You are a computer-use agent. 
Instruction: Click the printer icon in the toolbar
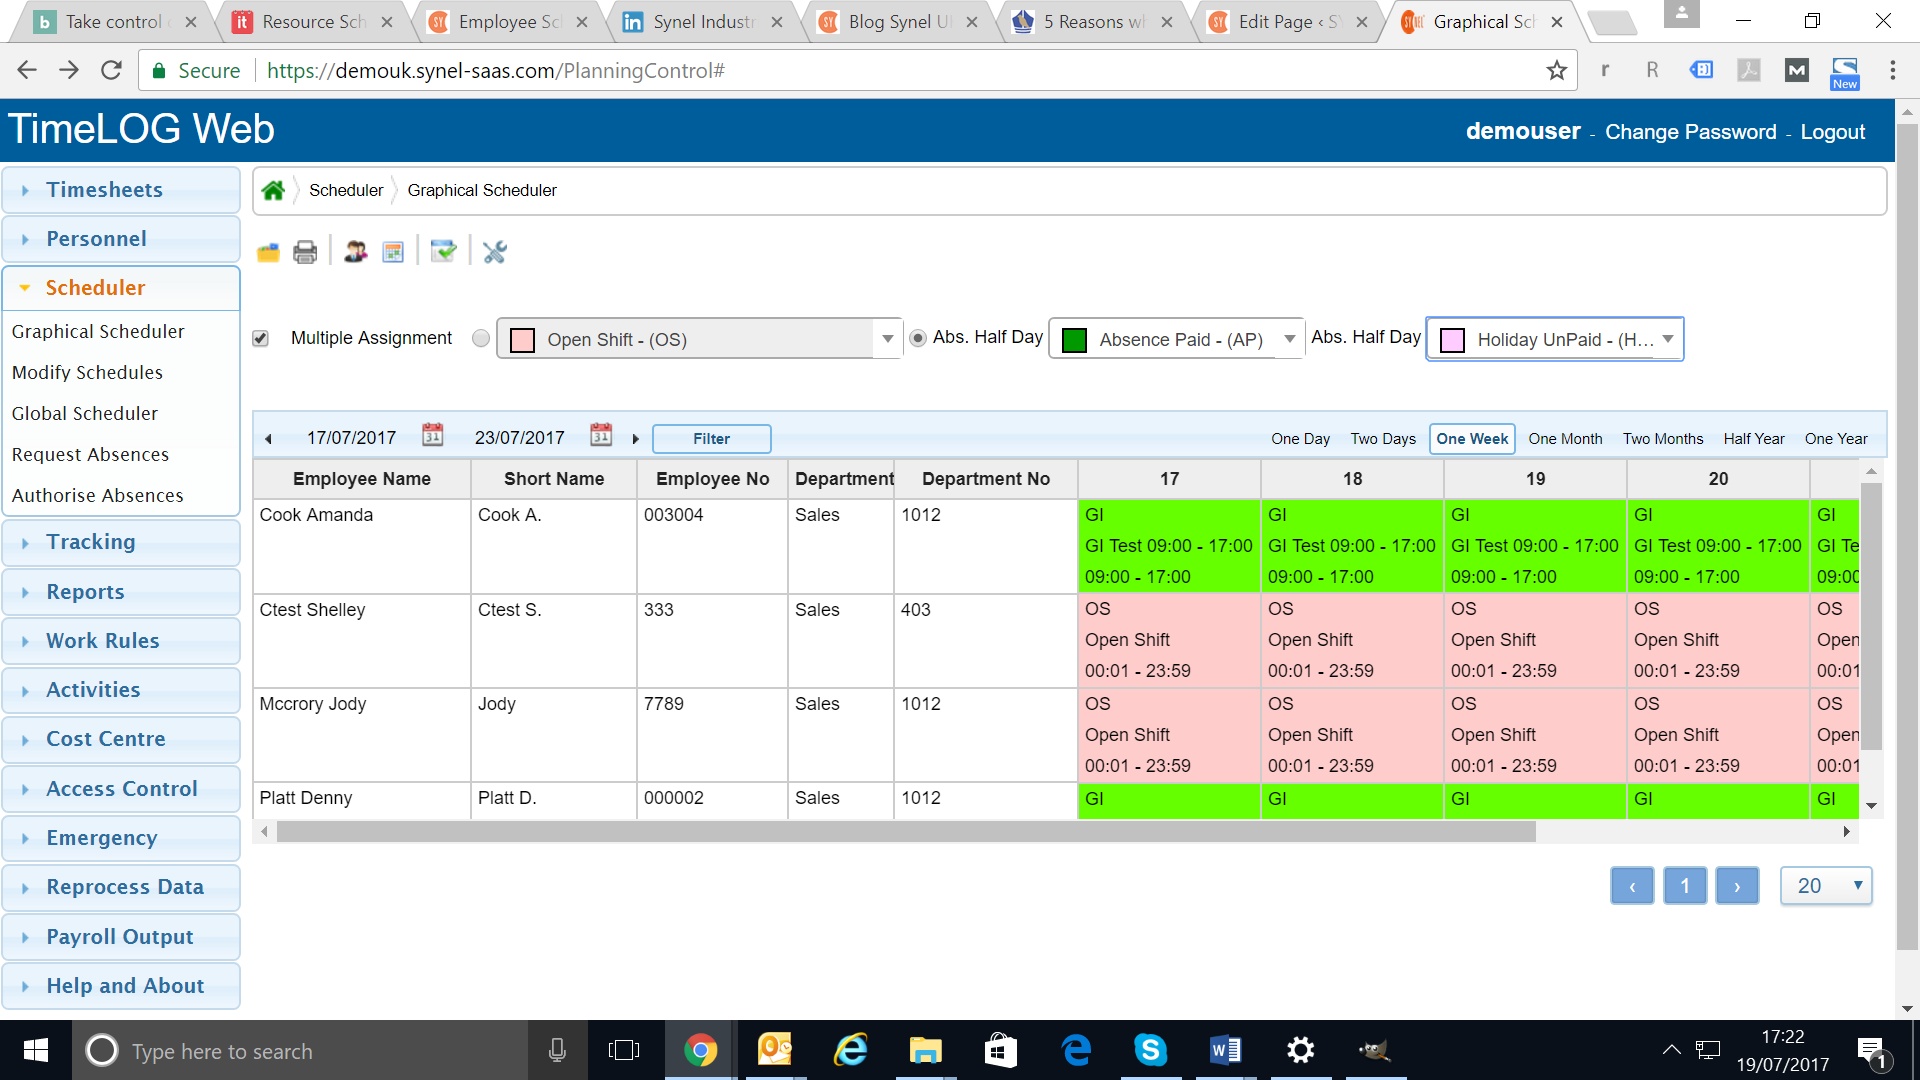point(305,252)
